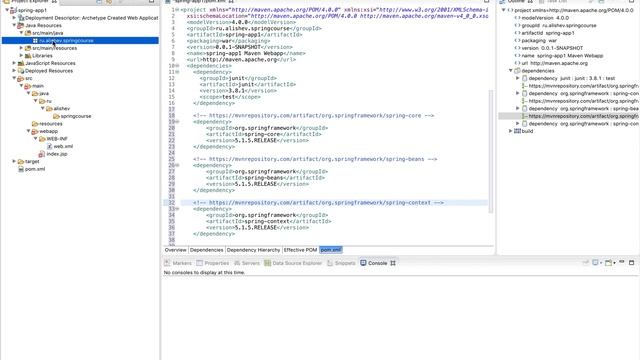
Task: Collapse the webapp folder
Action: tap(29, 131)
